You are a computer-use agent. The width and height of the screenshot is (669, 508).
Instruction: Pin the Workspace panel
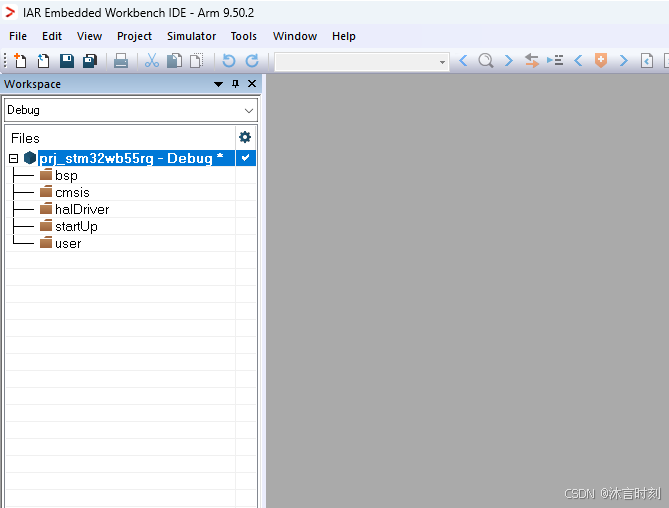click(235, 84)
